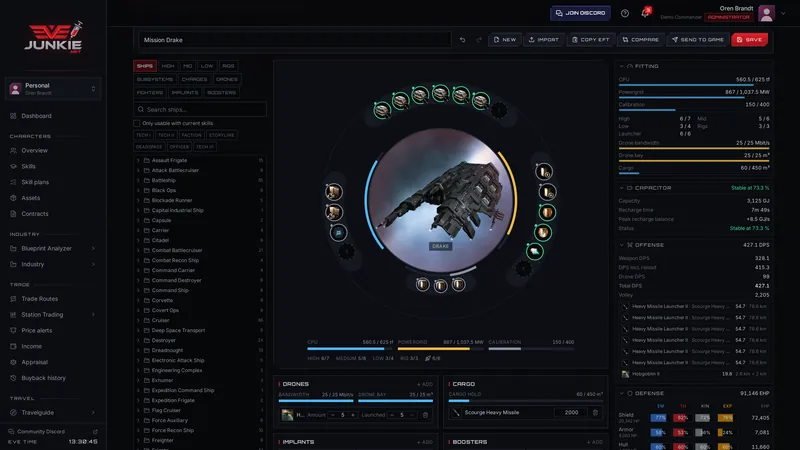Open the character Overview sidebar entry

point(34,151)
